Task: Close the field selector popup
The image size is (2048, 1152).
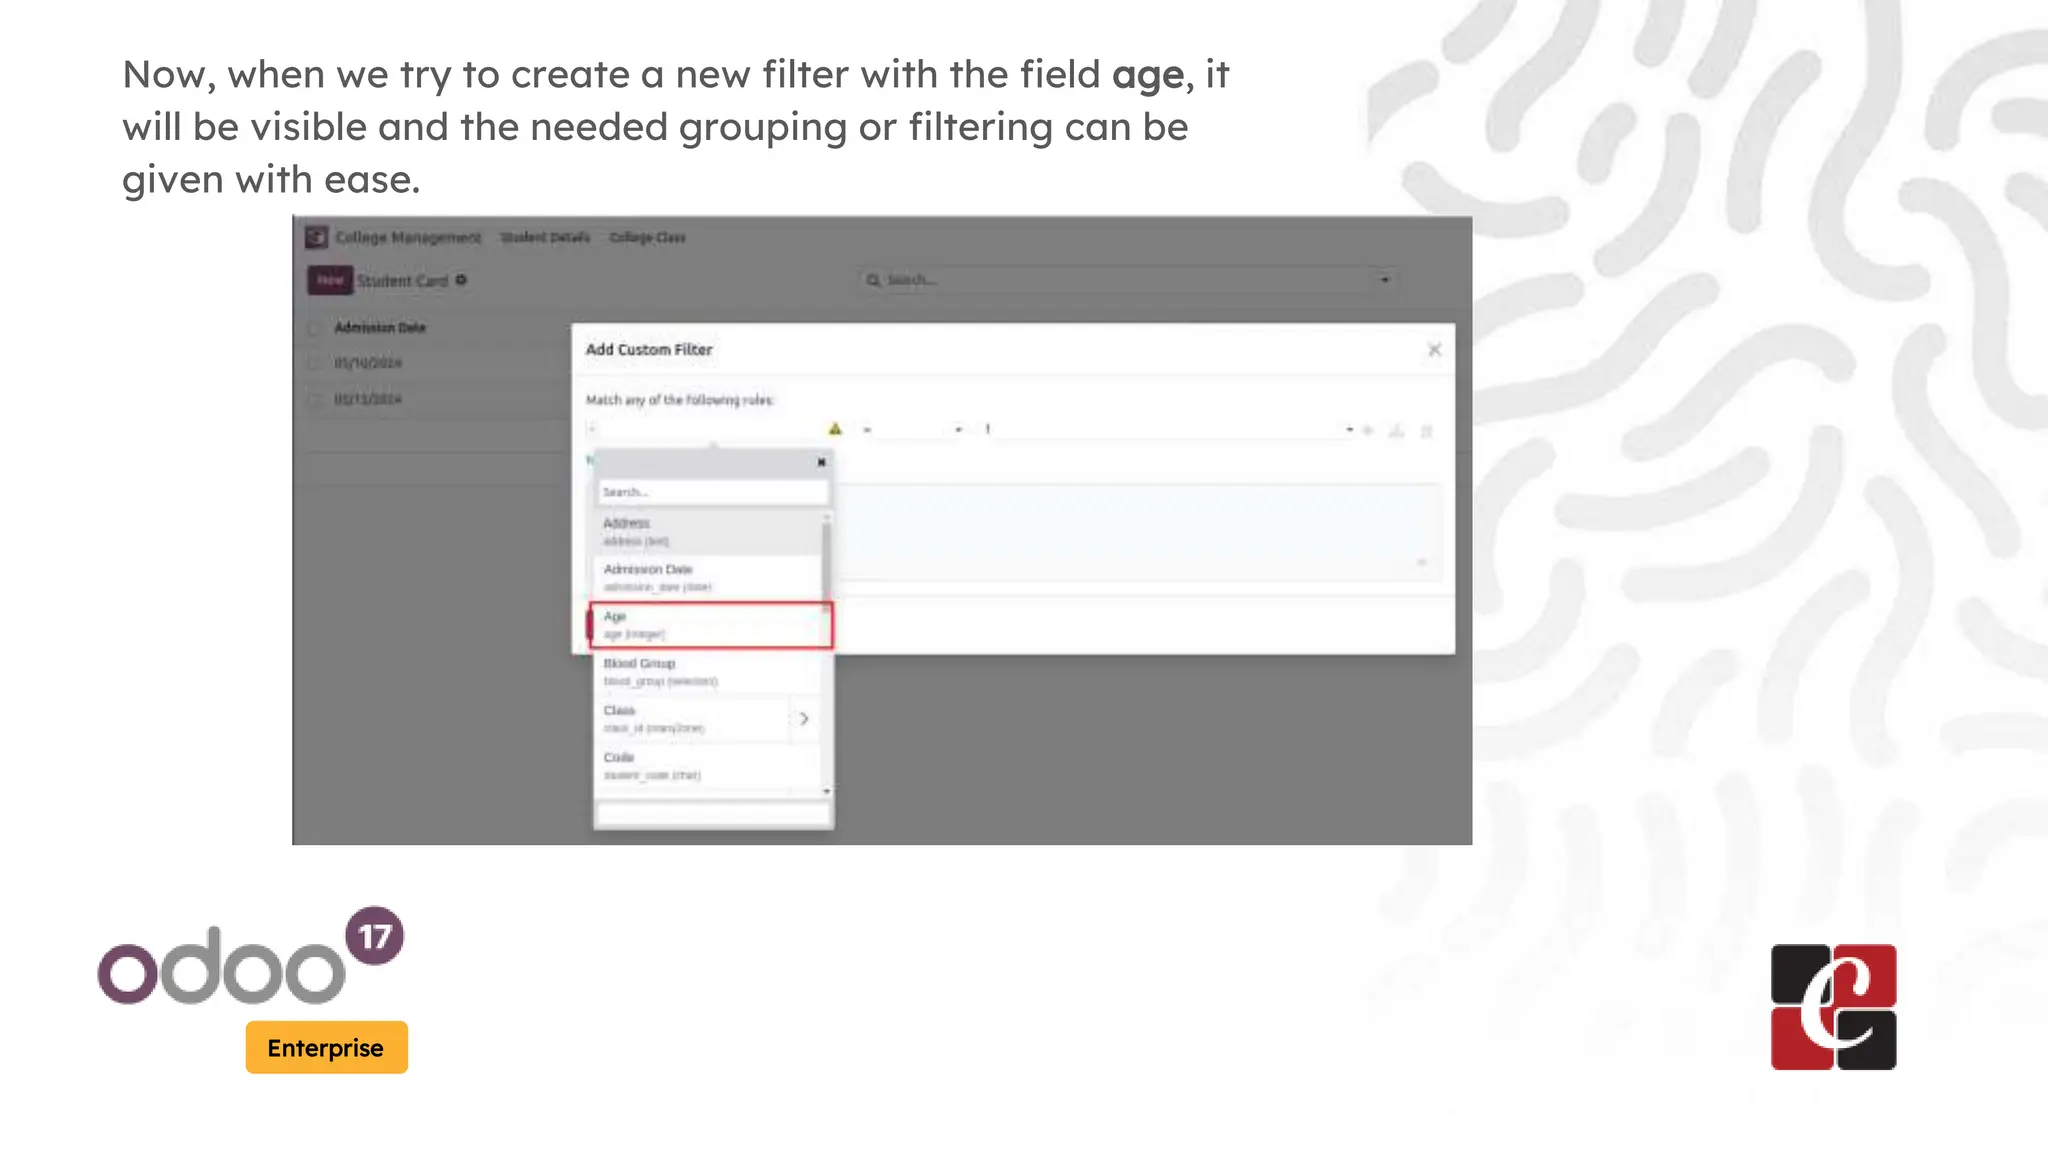Action: coord(821,462)
